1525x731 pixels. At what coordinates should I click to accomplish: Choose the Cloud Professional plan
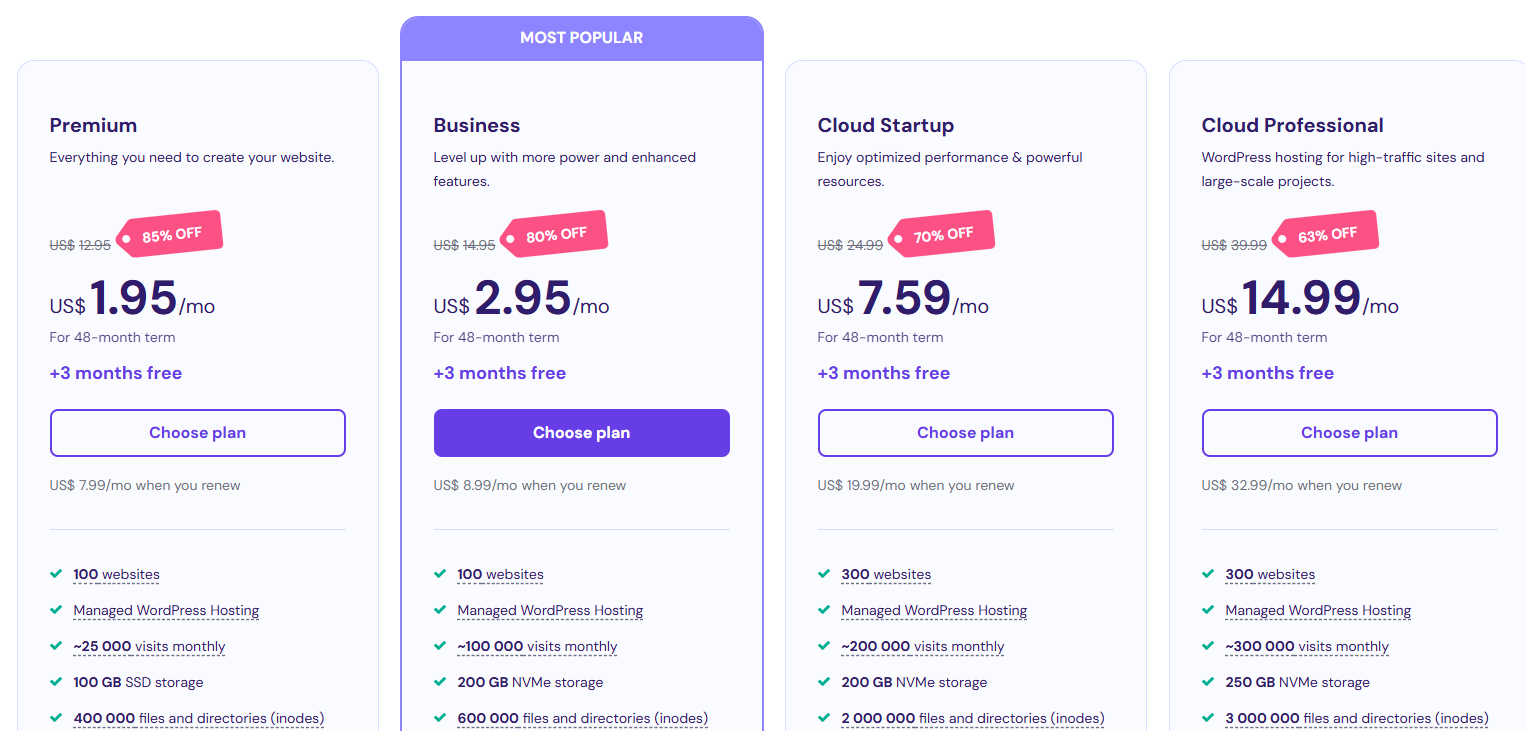tap(1349, 433)
